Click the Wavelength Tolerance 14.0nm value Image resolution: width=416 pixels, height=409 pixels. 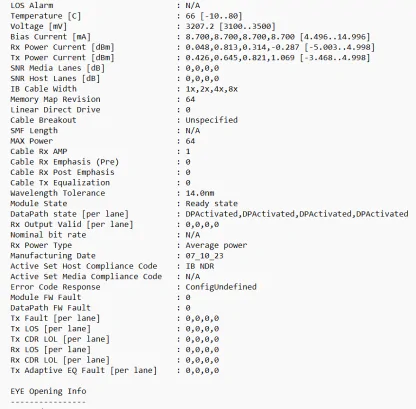coord(200,193)
